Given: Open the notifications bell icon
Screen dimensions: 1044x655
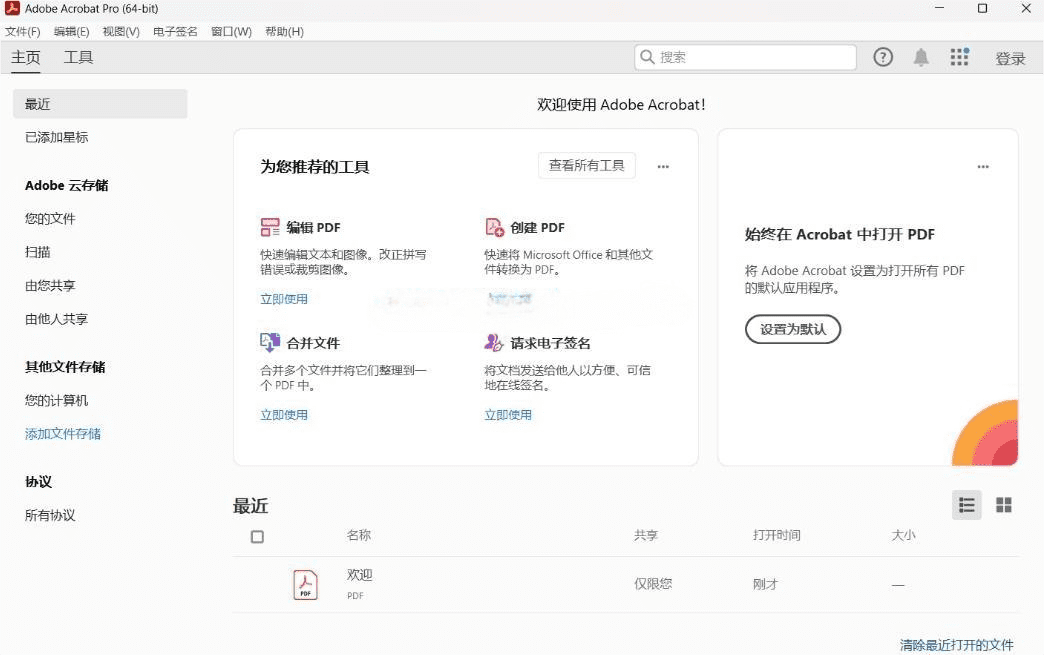Looking at the screenshot, I should 921,57.
